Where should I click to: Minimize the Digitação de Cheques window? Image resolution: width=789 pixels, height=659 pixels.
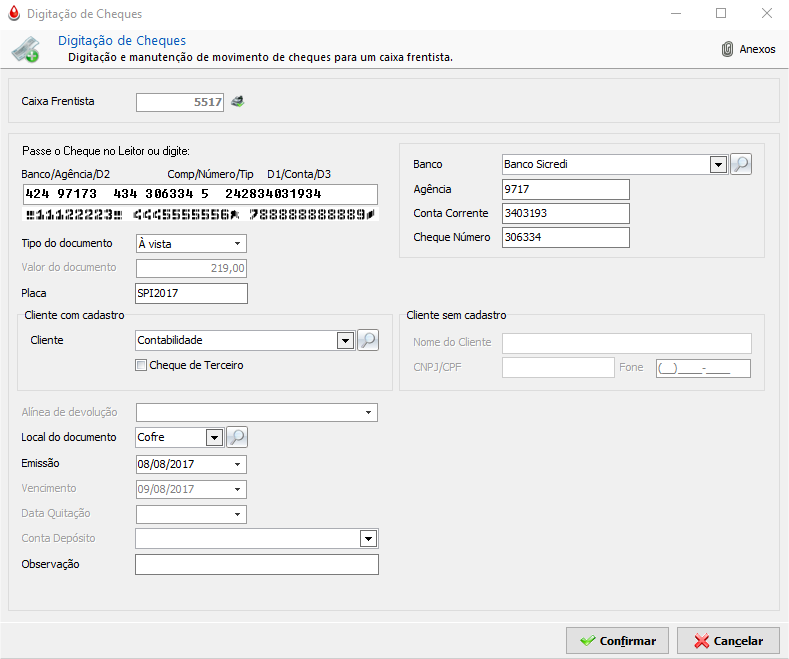pyautogui.click(x=676, y=14)
